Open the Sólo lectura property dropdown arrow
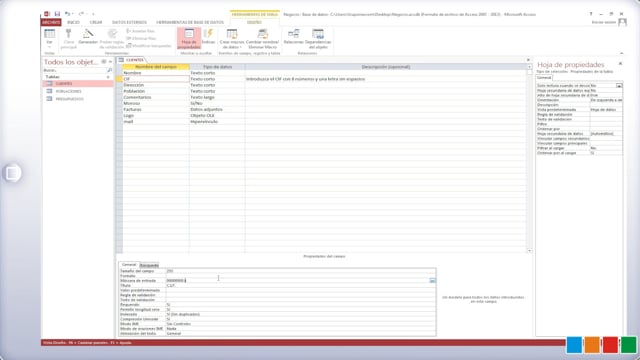 point(619,86)
